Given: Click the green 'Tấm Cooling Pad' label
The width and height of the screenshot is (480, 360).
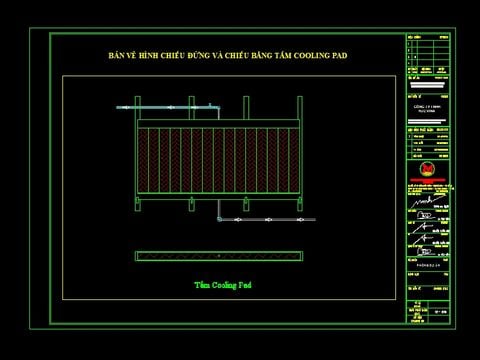Looking at the screenshot, I should 223,285.
